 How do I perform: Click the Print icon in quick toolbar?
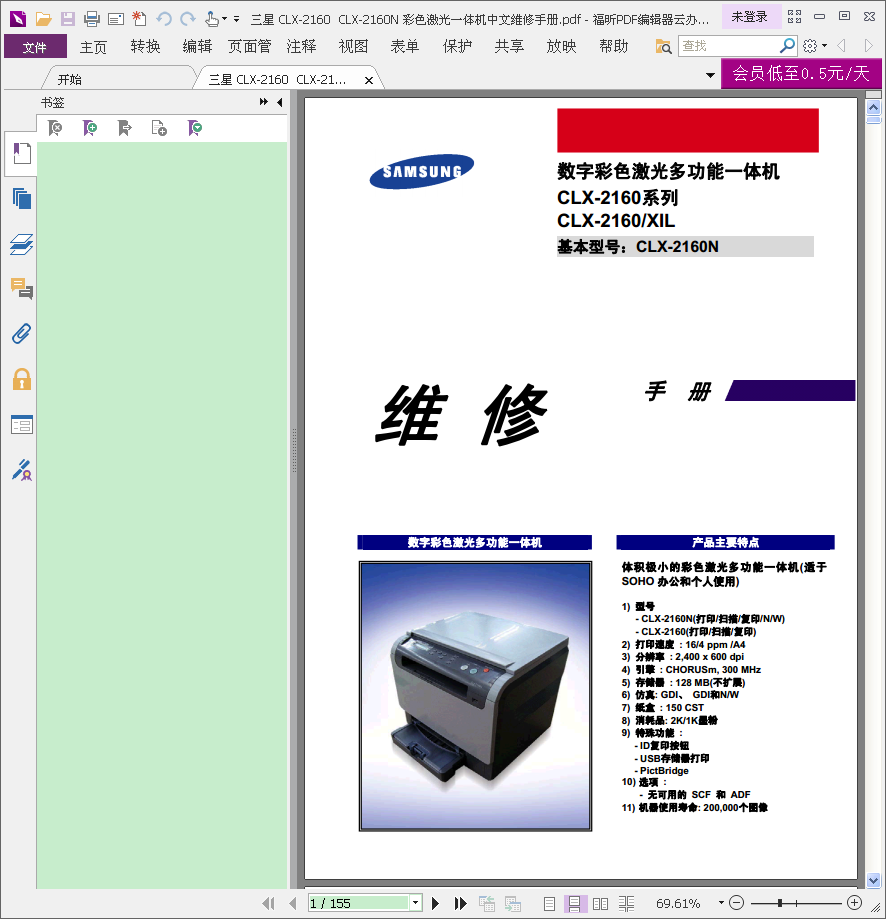(x=92, y=19)
